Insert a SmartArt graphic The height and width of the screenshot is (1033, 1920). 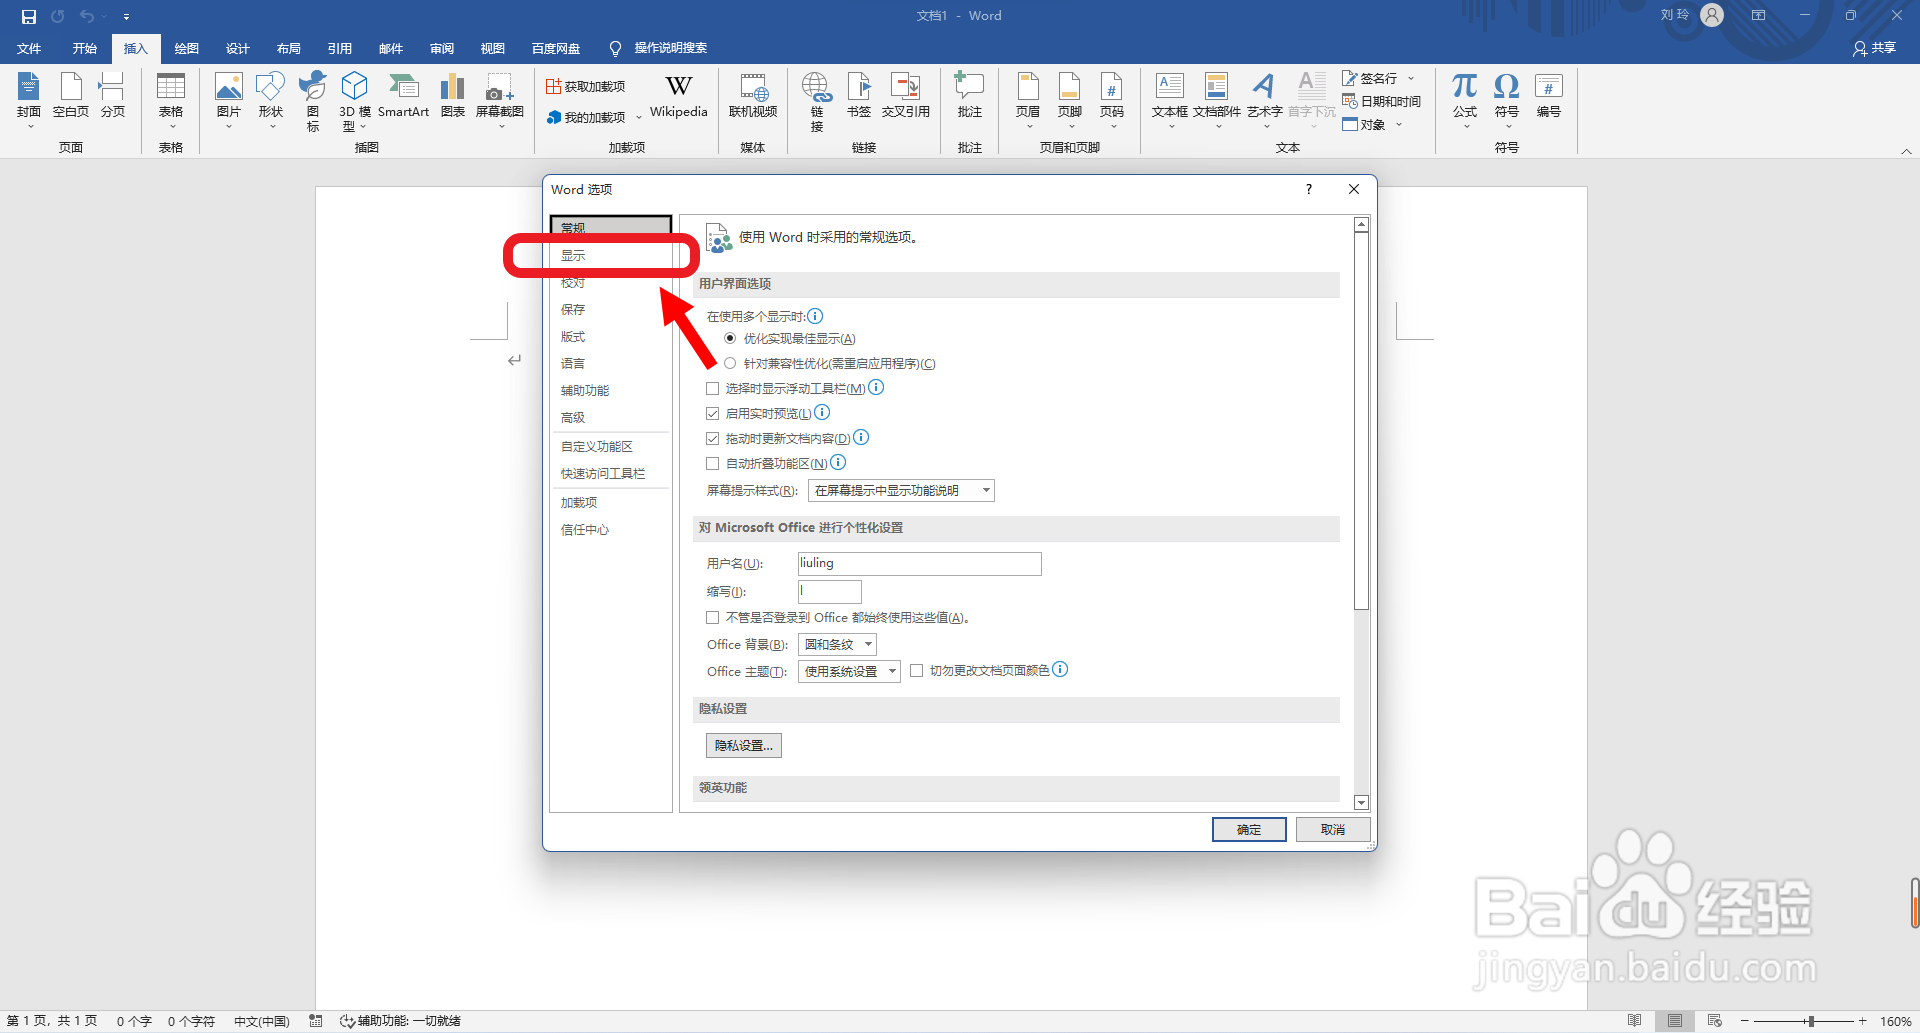(403, 98)
